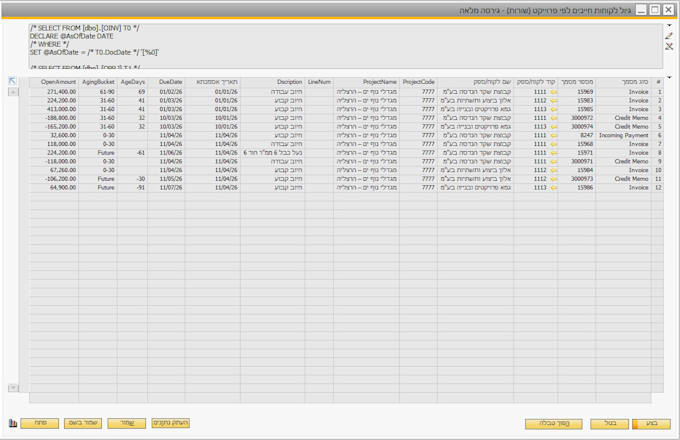Click in the SQL query text area
The image size is (680, 440).
click(345, 46)
